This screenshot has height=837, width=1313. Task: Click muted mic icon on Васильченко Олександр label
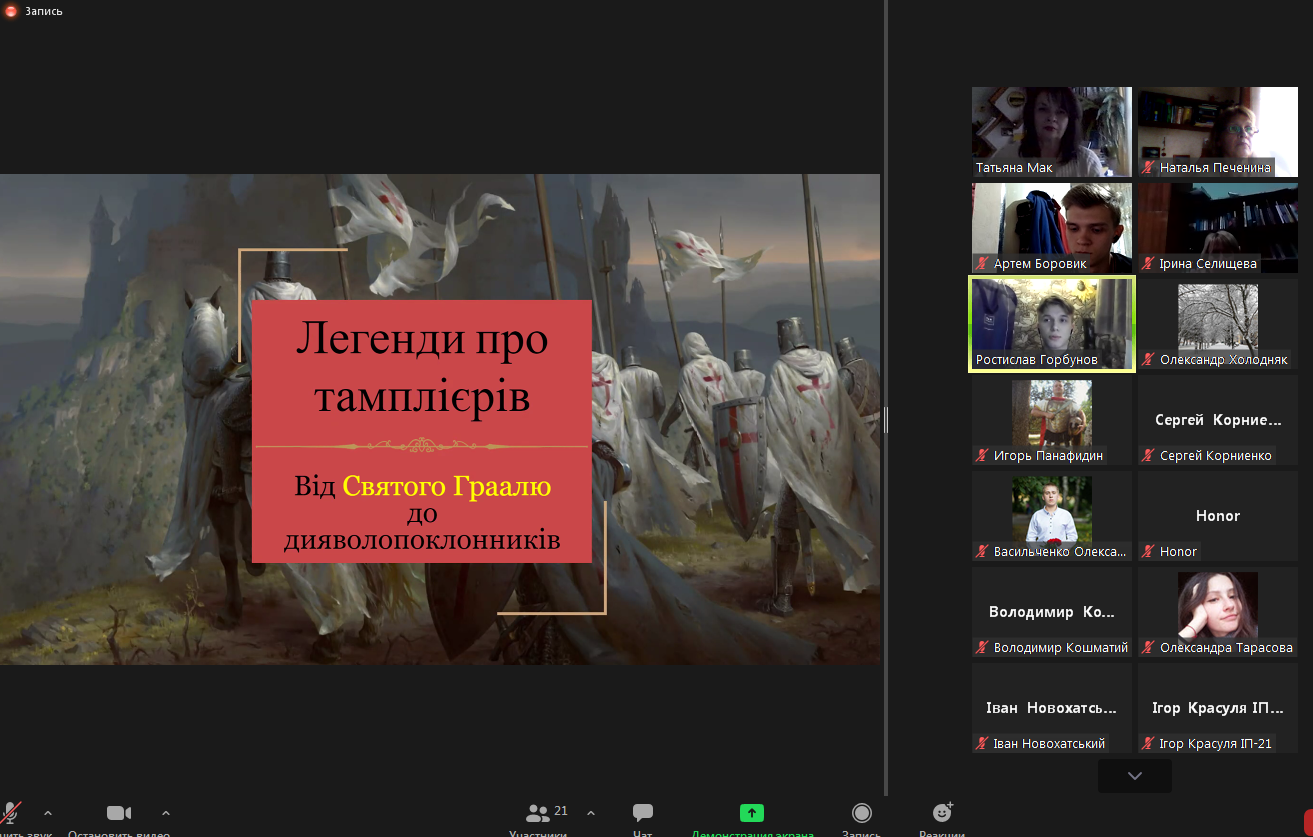[983, 552]
